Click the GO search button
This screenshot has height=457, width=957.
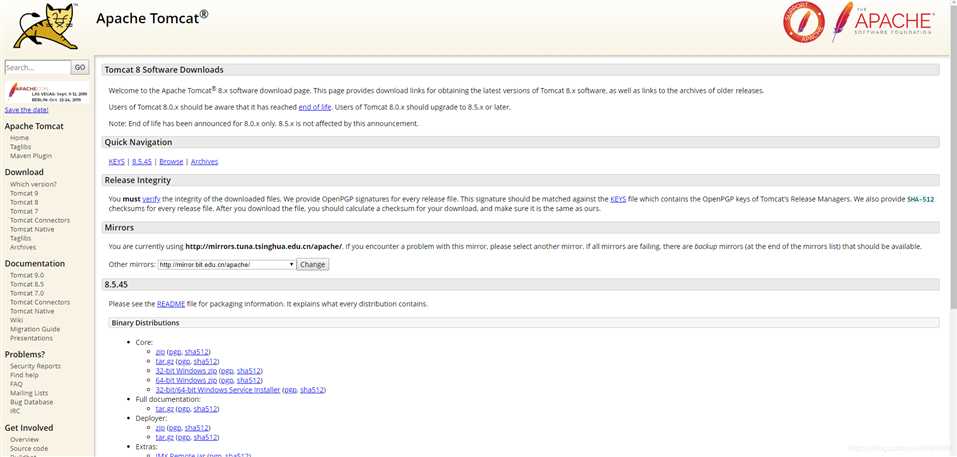(x=80, y=68)
